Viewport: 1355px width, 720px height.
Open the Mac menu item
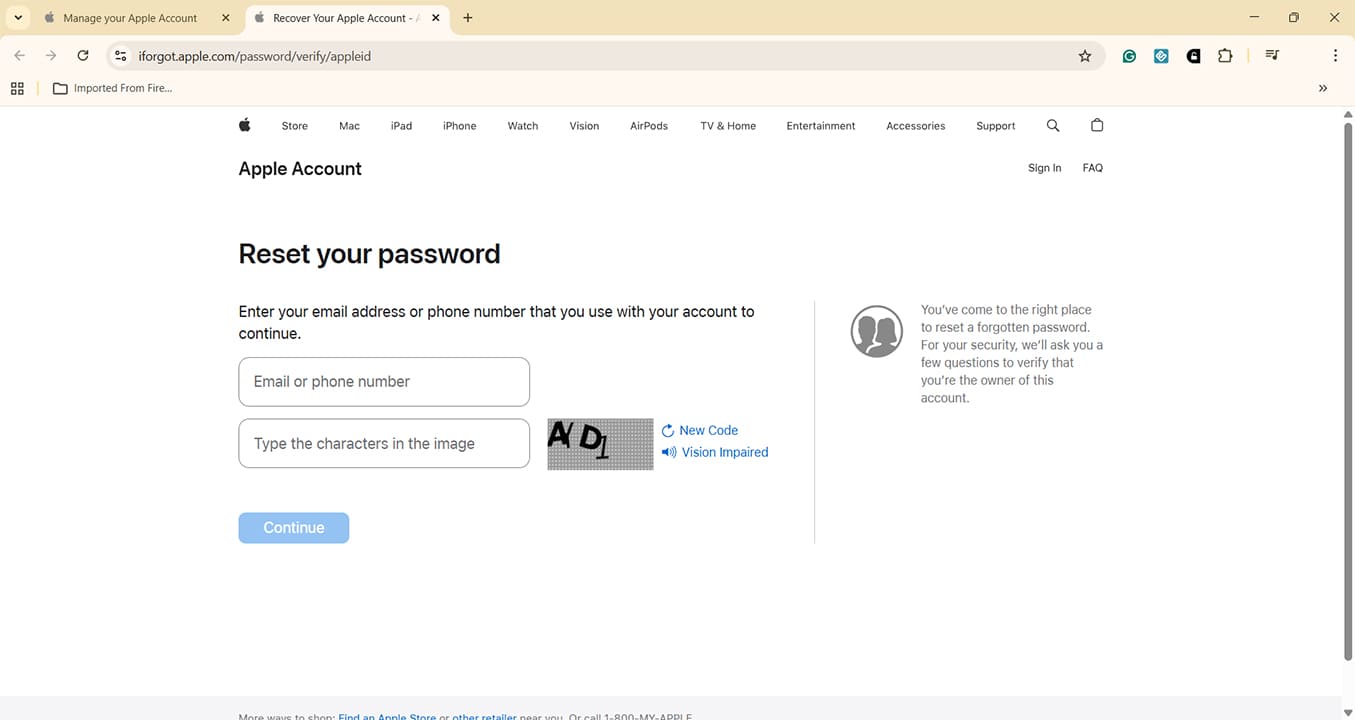coord(349,126)
